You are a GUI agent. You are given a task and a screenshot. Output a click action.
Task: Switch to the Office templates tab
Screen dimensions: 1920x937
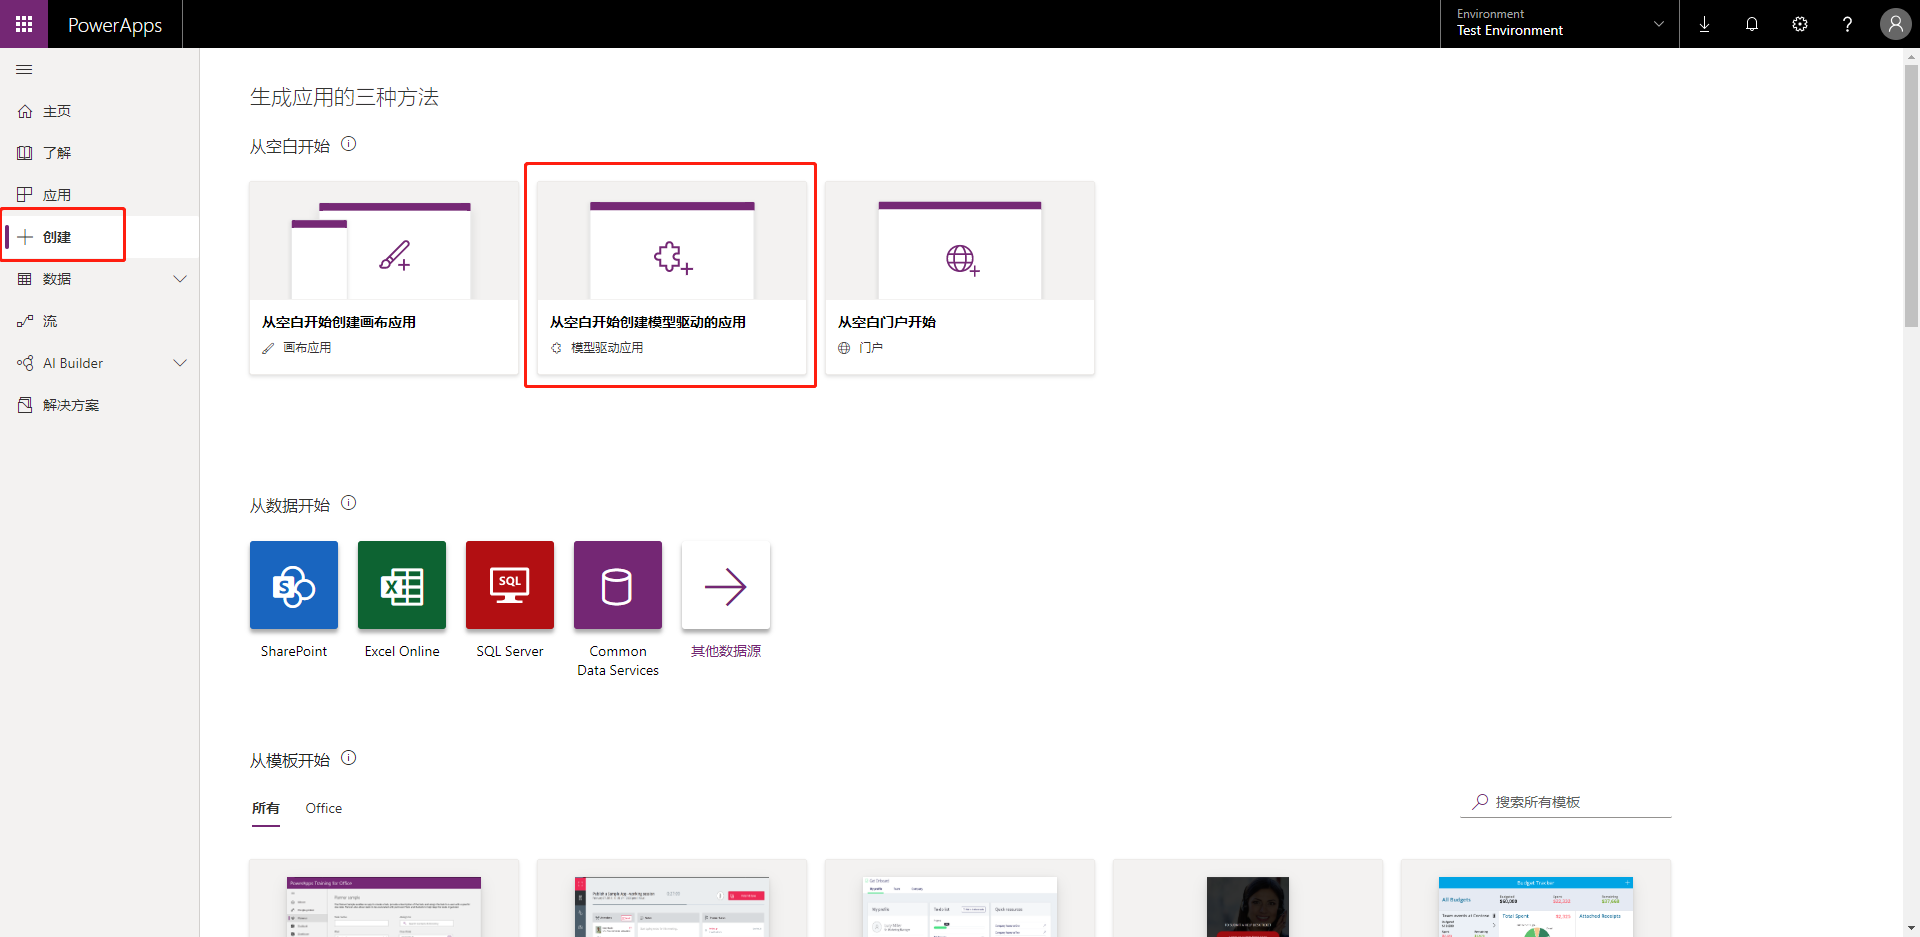click(323, 808)
